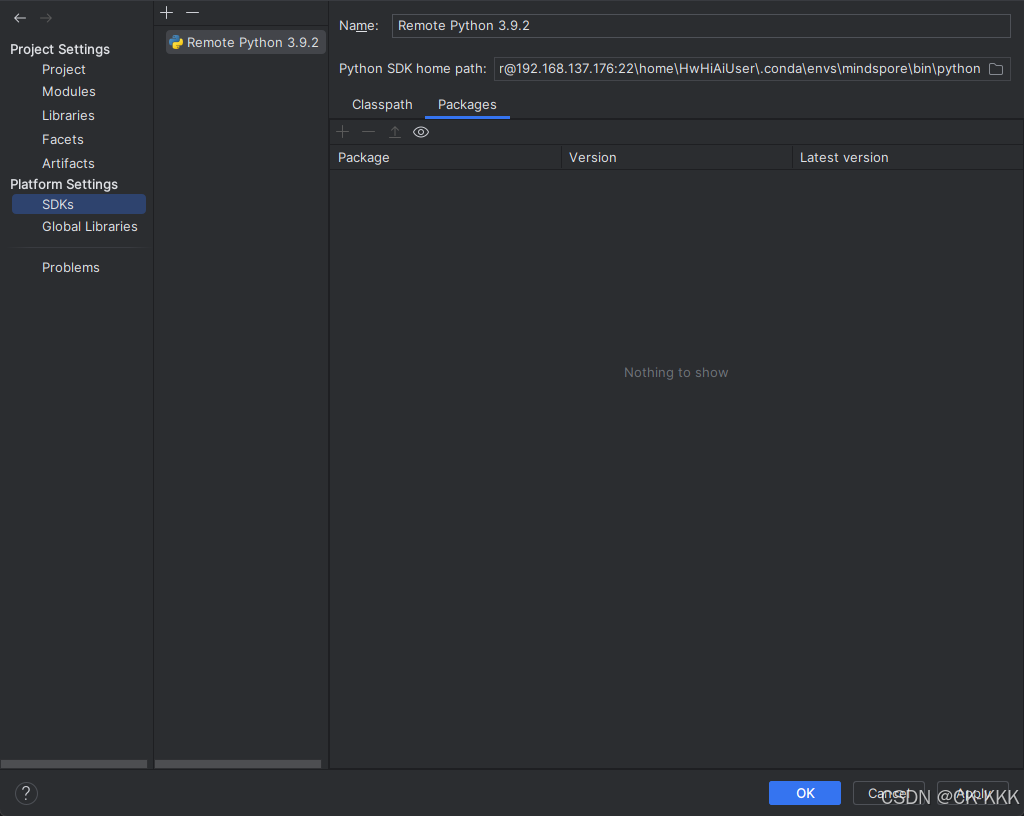
Task: Sort by the Version column header
Action: (677, 157)
